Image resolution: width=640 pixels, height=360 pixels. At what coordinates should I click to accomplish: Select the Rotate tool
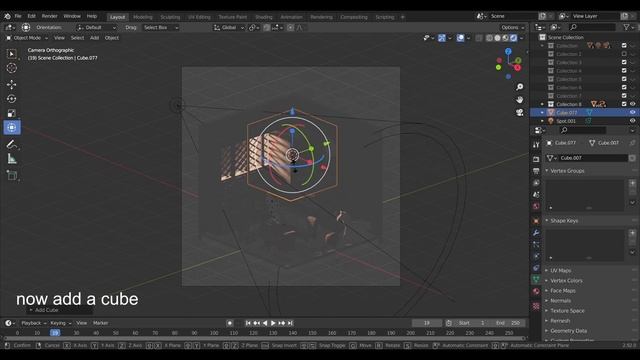click(11, 99)
